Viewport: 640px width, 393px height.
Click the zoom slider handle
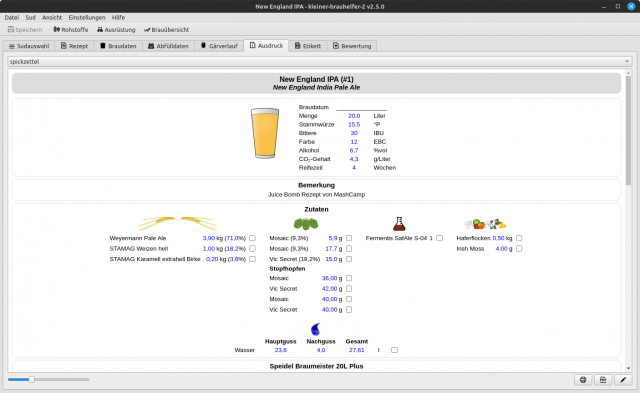[x=31, y=380]
